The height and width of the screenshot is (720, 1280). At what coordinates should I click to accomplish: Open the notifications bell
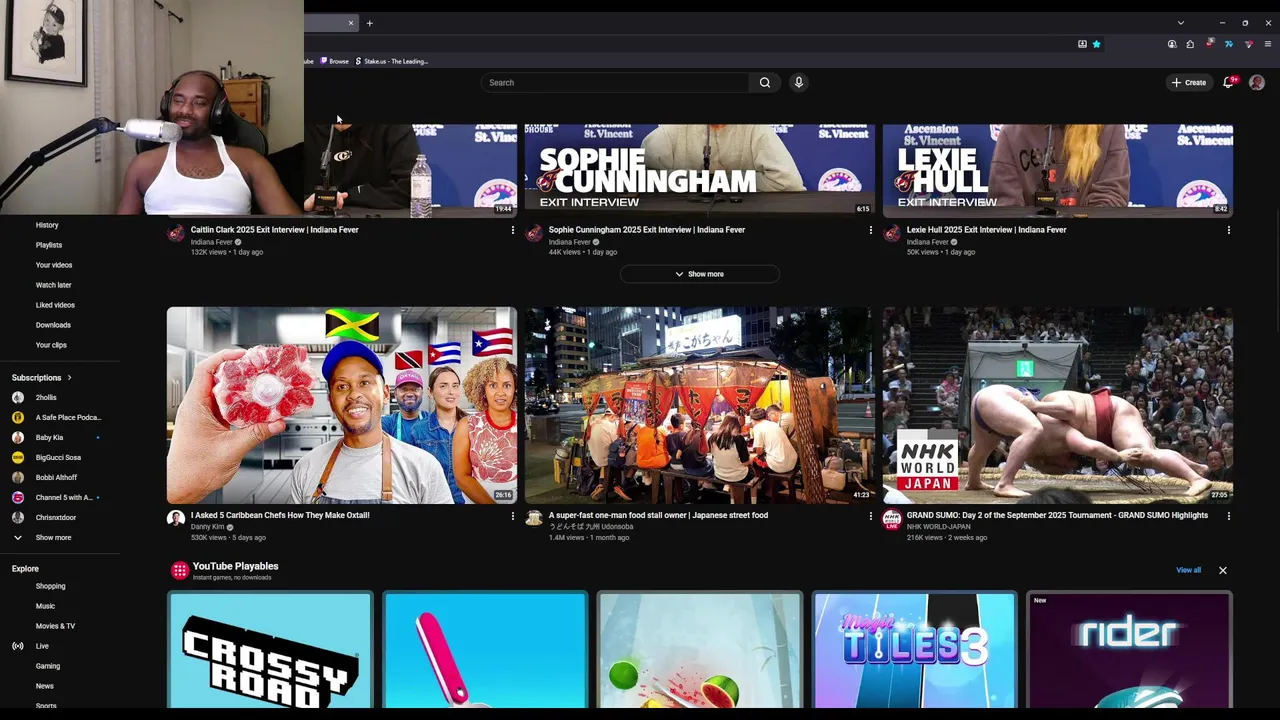click(1229, 83)
